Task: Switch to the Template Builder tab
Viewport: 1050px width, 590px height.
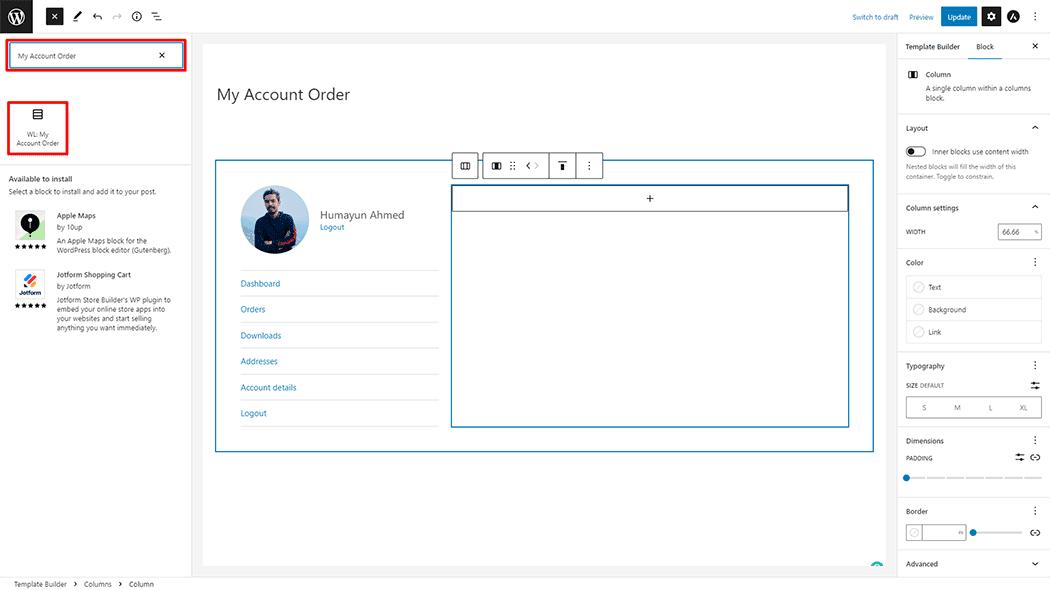Action: pyautogui.click(x=931, y=46)
